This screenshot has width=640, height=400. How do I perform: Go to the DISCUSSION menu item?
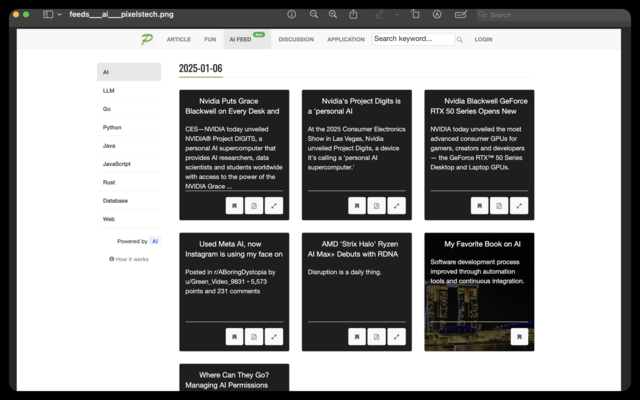pos(296,40)
